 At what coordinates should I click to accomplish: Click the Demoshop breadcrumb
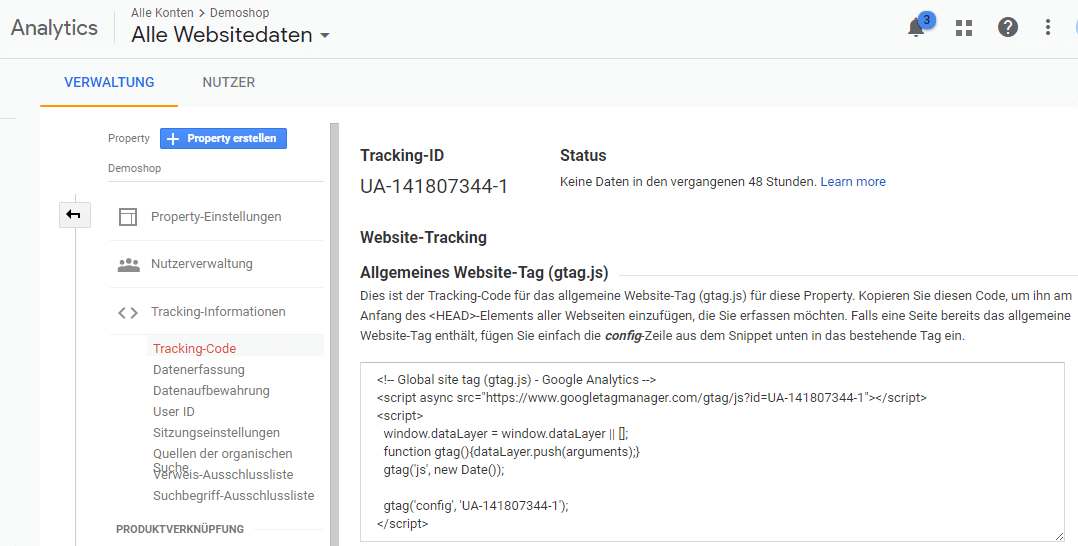click(239, 12)
